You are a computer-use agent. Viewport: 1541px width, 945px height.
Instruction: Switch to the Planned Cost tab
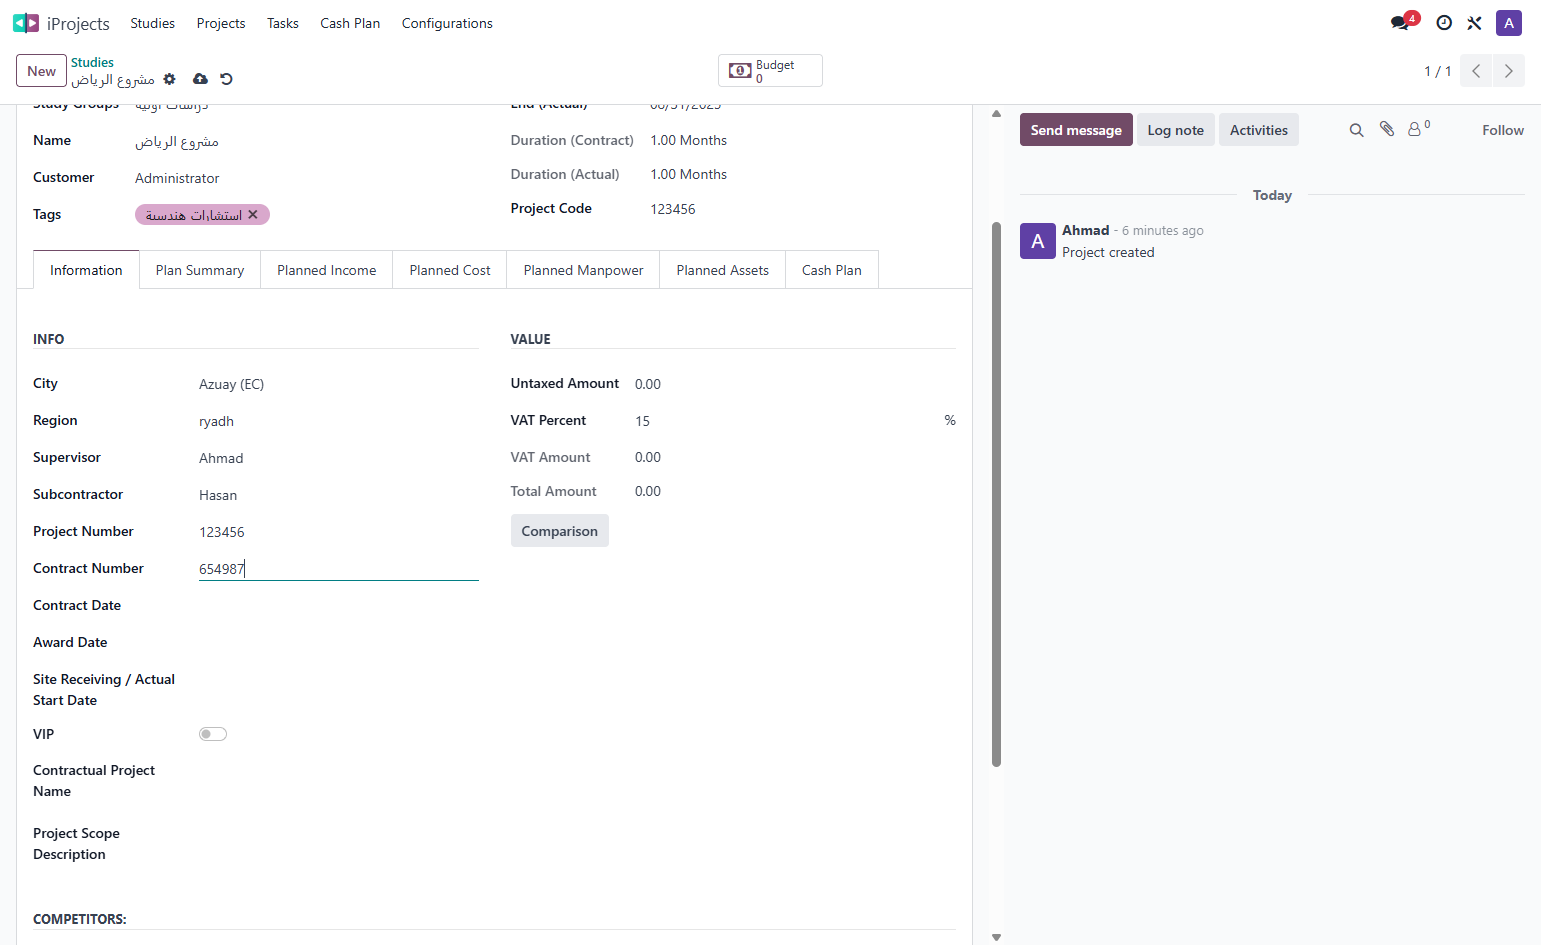tap(450, 270)
